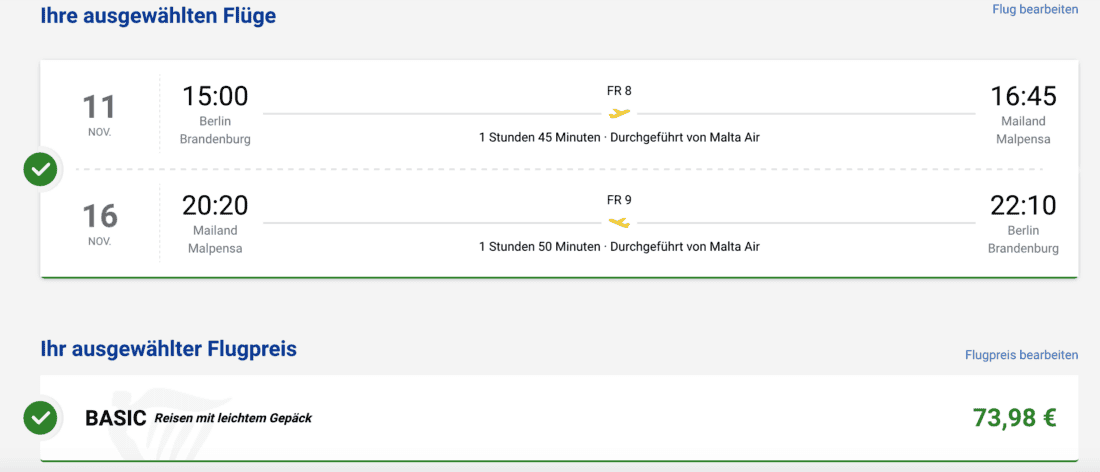Click the 73,98 € fare price
Image resolution: width=1100 pixels, height=472 pixels.
pos(1014,418)
